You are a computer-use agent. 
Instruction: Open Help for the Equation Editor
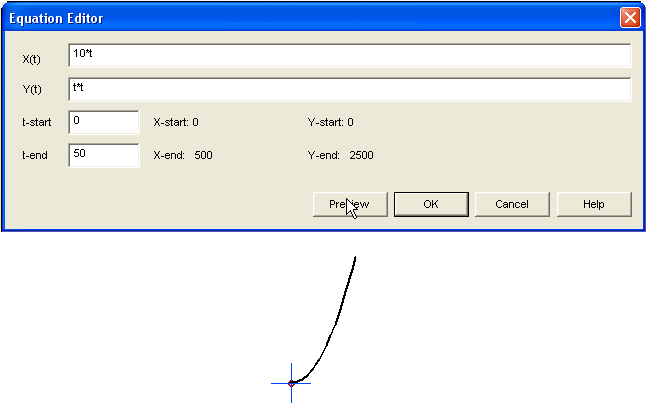pos(594,204)
